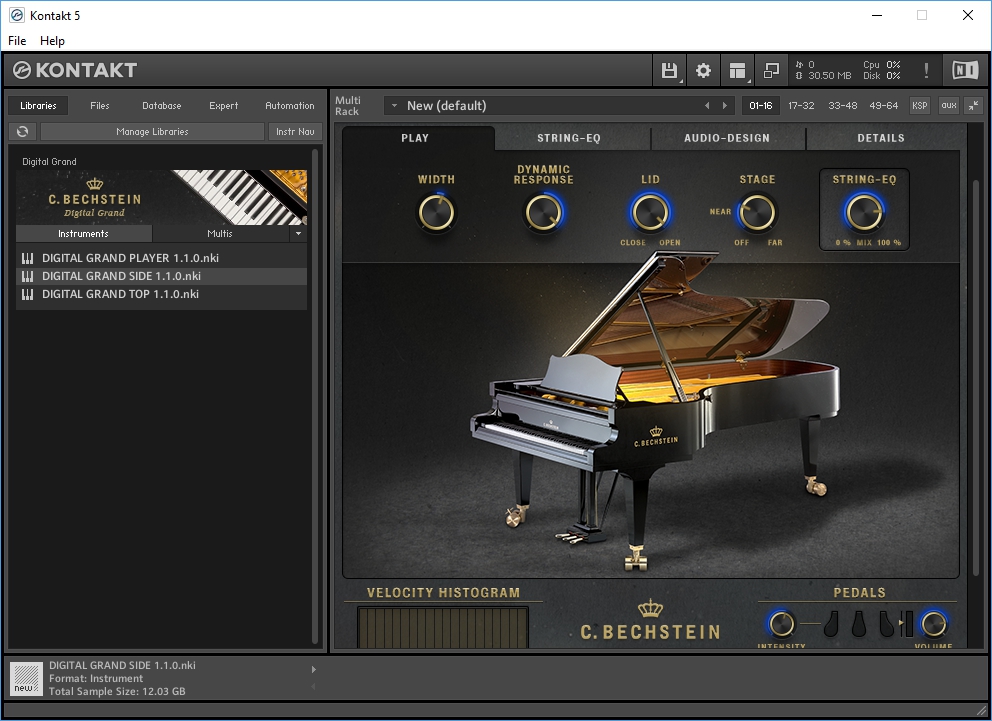Open the File menu

click(x=16, y=41)
